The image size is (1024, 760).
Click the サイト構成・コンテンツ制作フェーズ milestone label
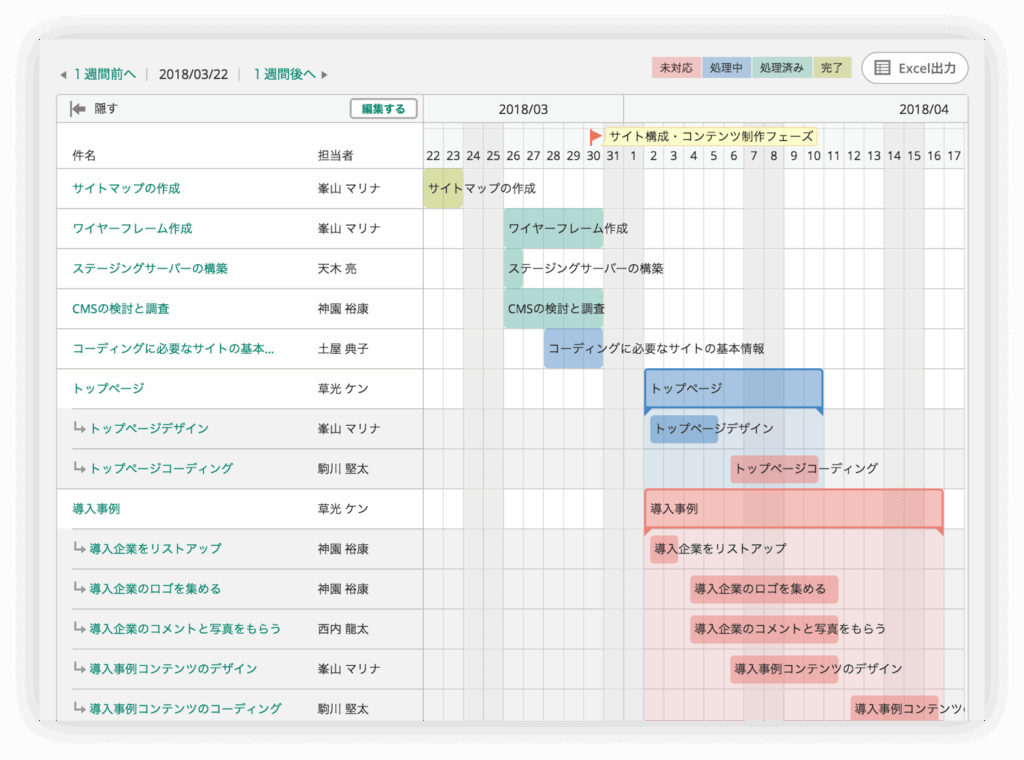coord(710,136)
